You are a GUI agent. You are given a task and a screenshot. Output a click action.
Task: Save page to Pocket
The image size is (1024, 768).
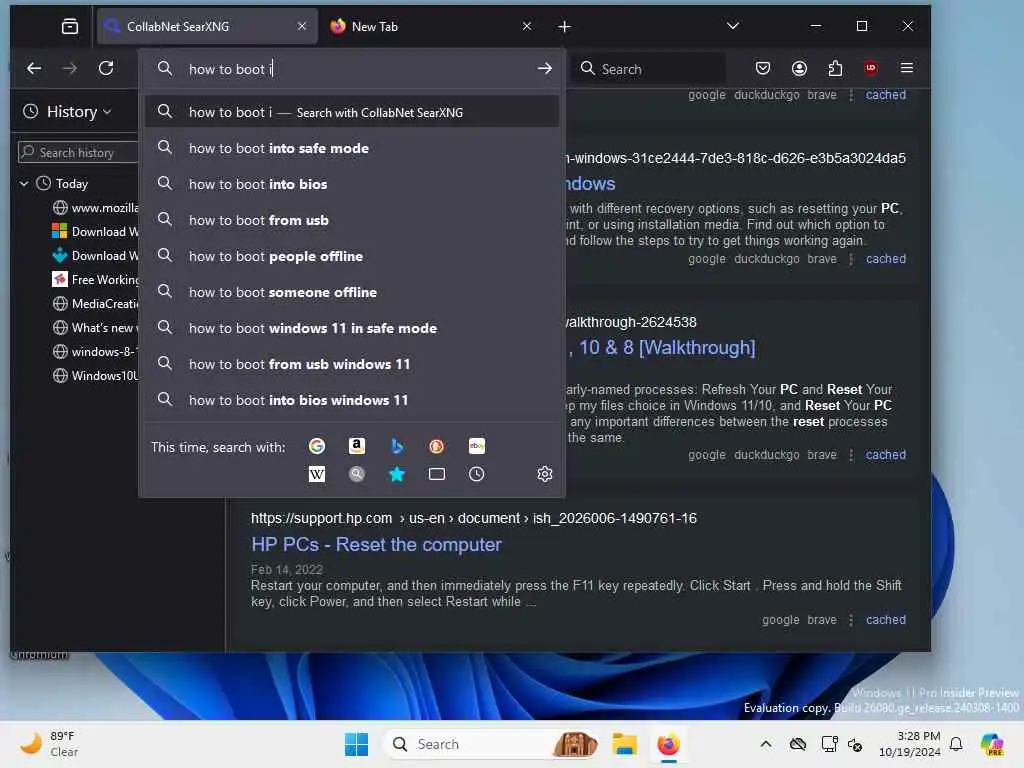pos(763,68)
